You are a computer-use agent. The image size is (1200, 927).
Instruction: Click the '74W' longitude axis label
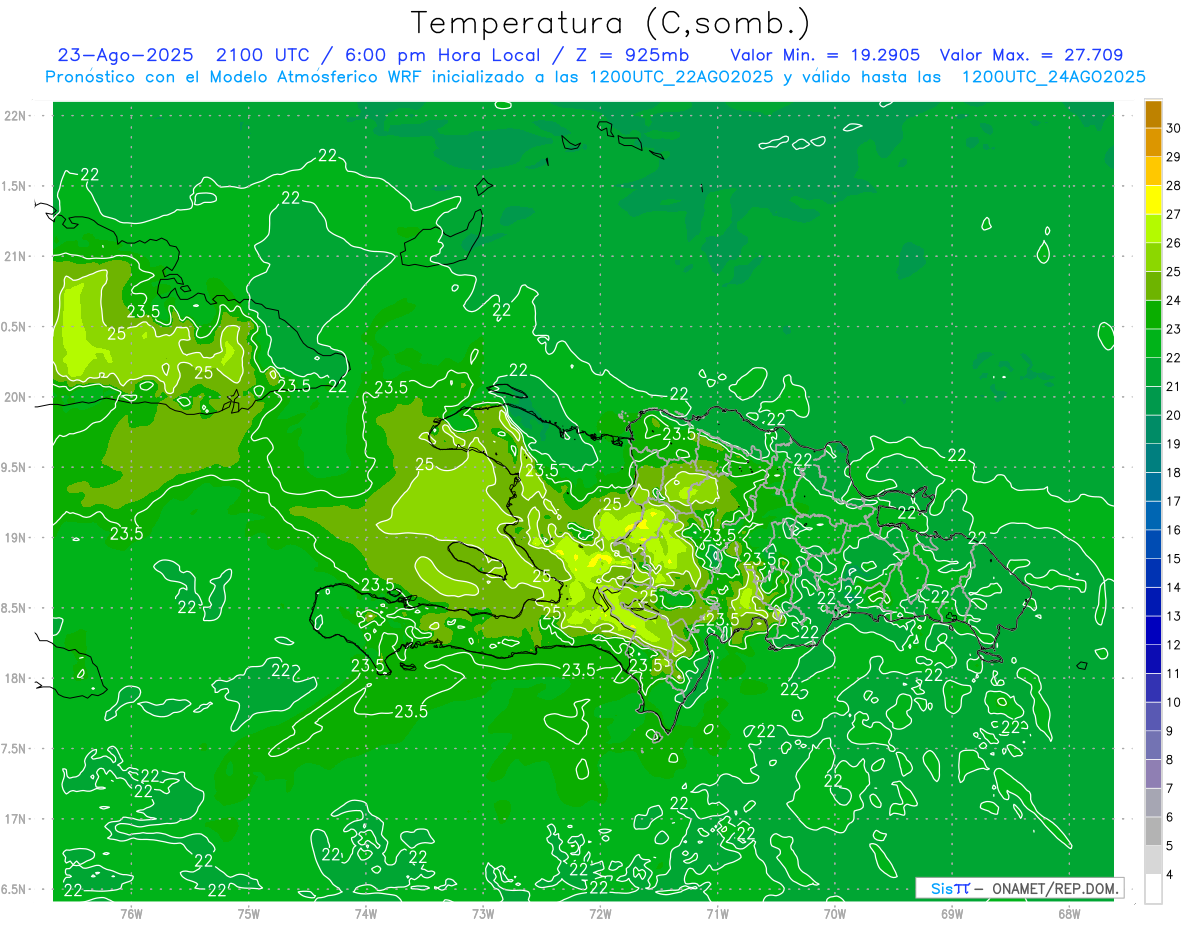point(366,913)
